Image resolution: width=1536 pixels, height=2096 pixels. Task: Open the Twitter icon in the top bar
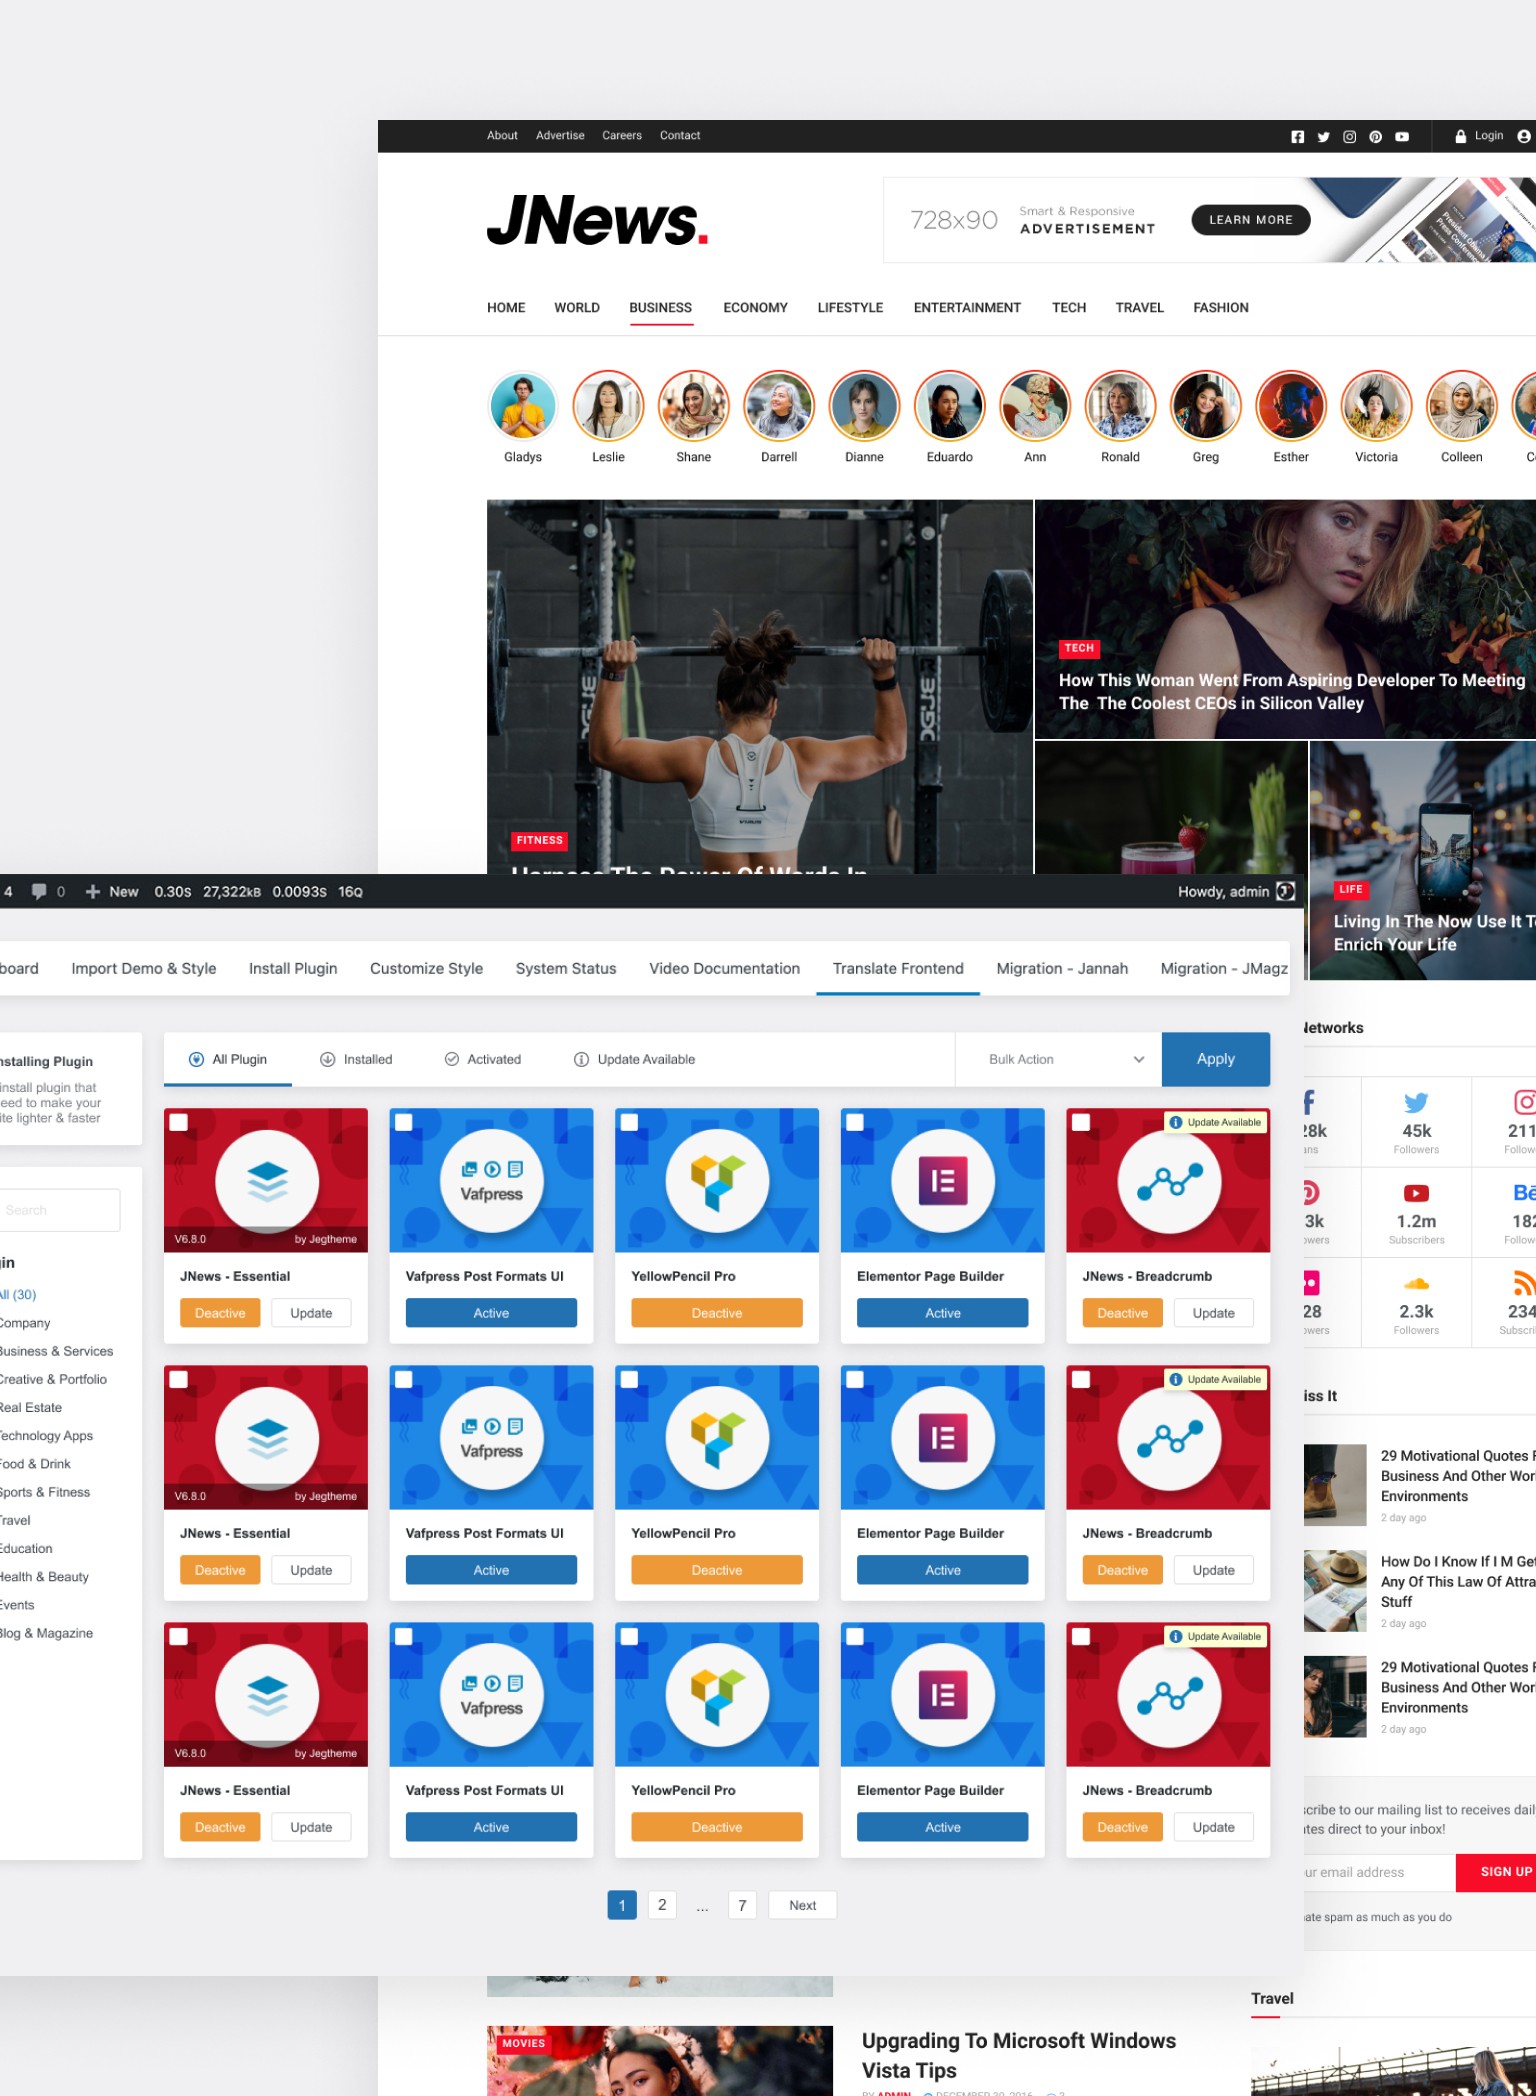[x=1323, y=137]
